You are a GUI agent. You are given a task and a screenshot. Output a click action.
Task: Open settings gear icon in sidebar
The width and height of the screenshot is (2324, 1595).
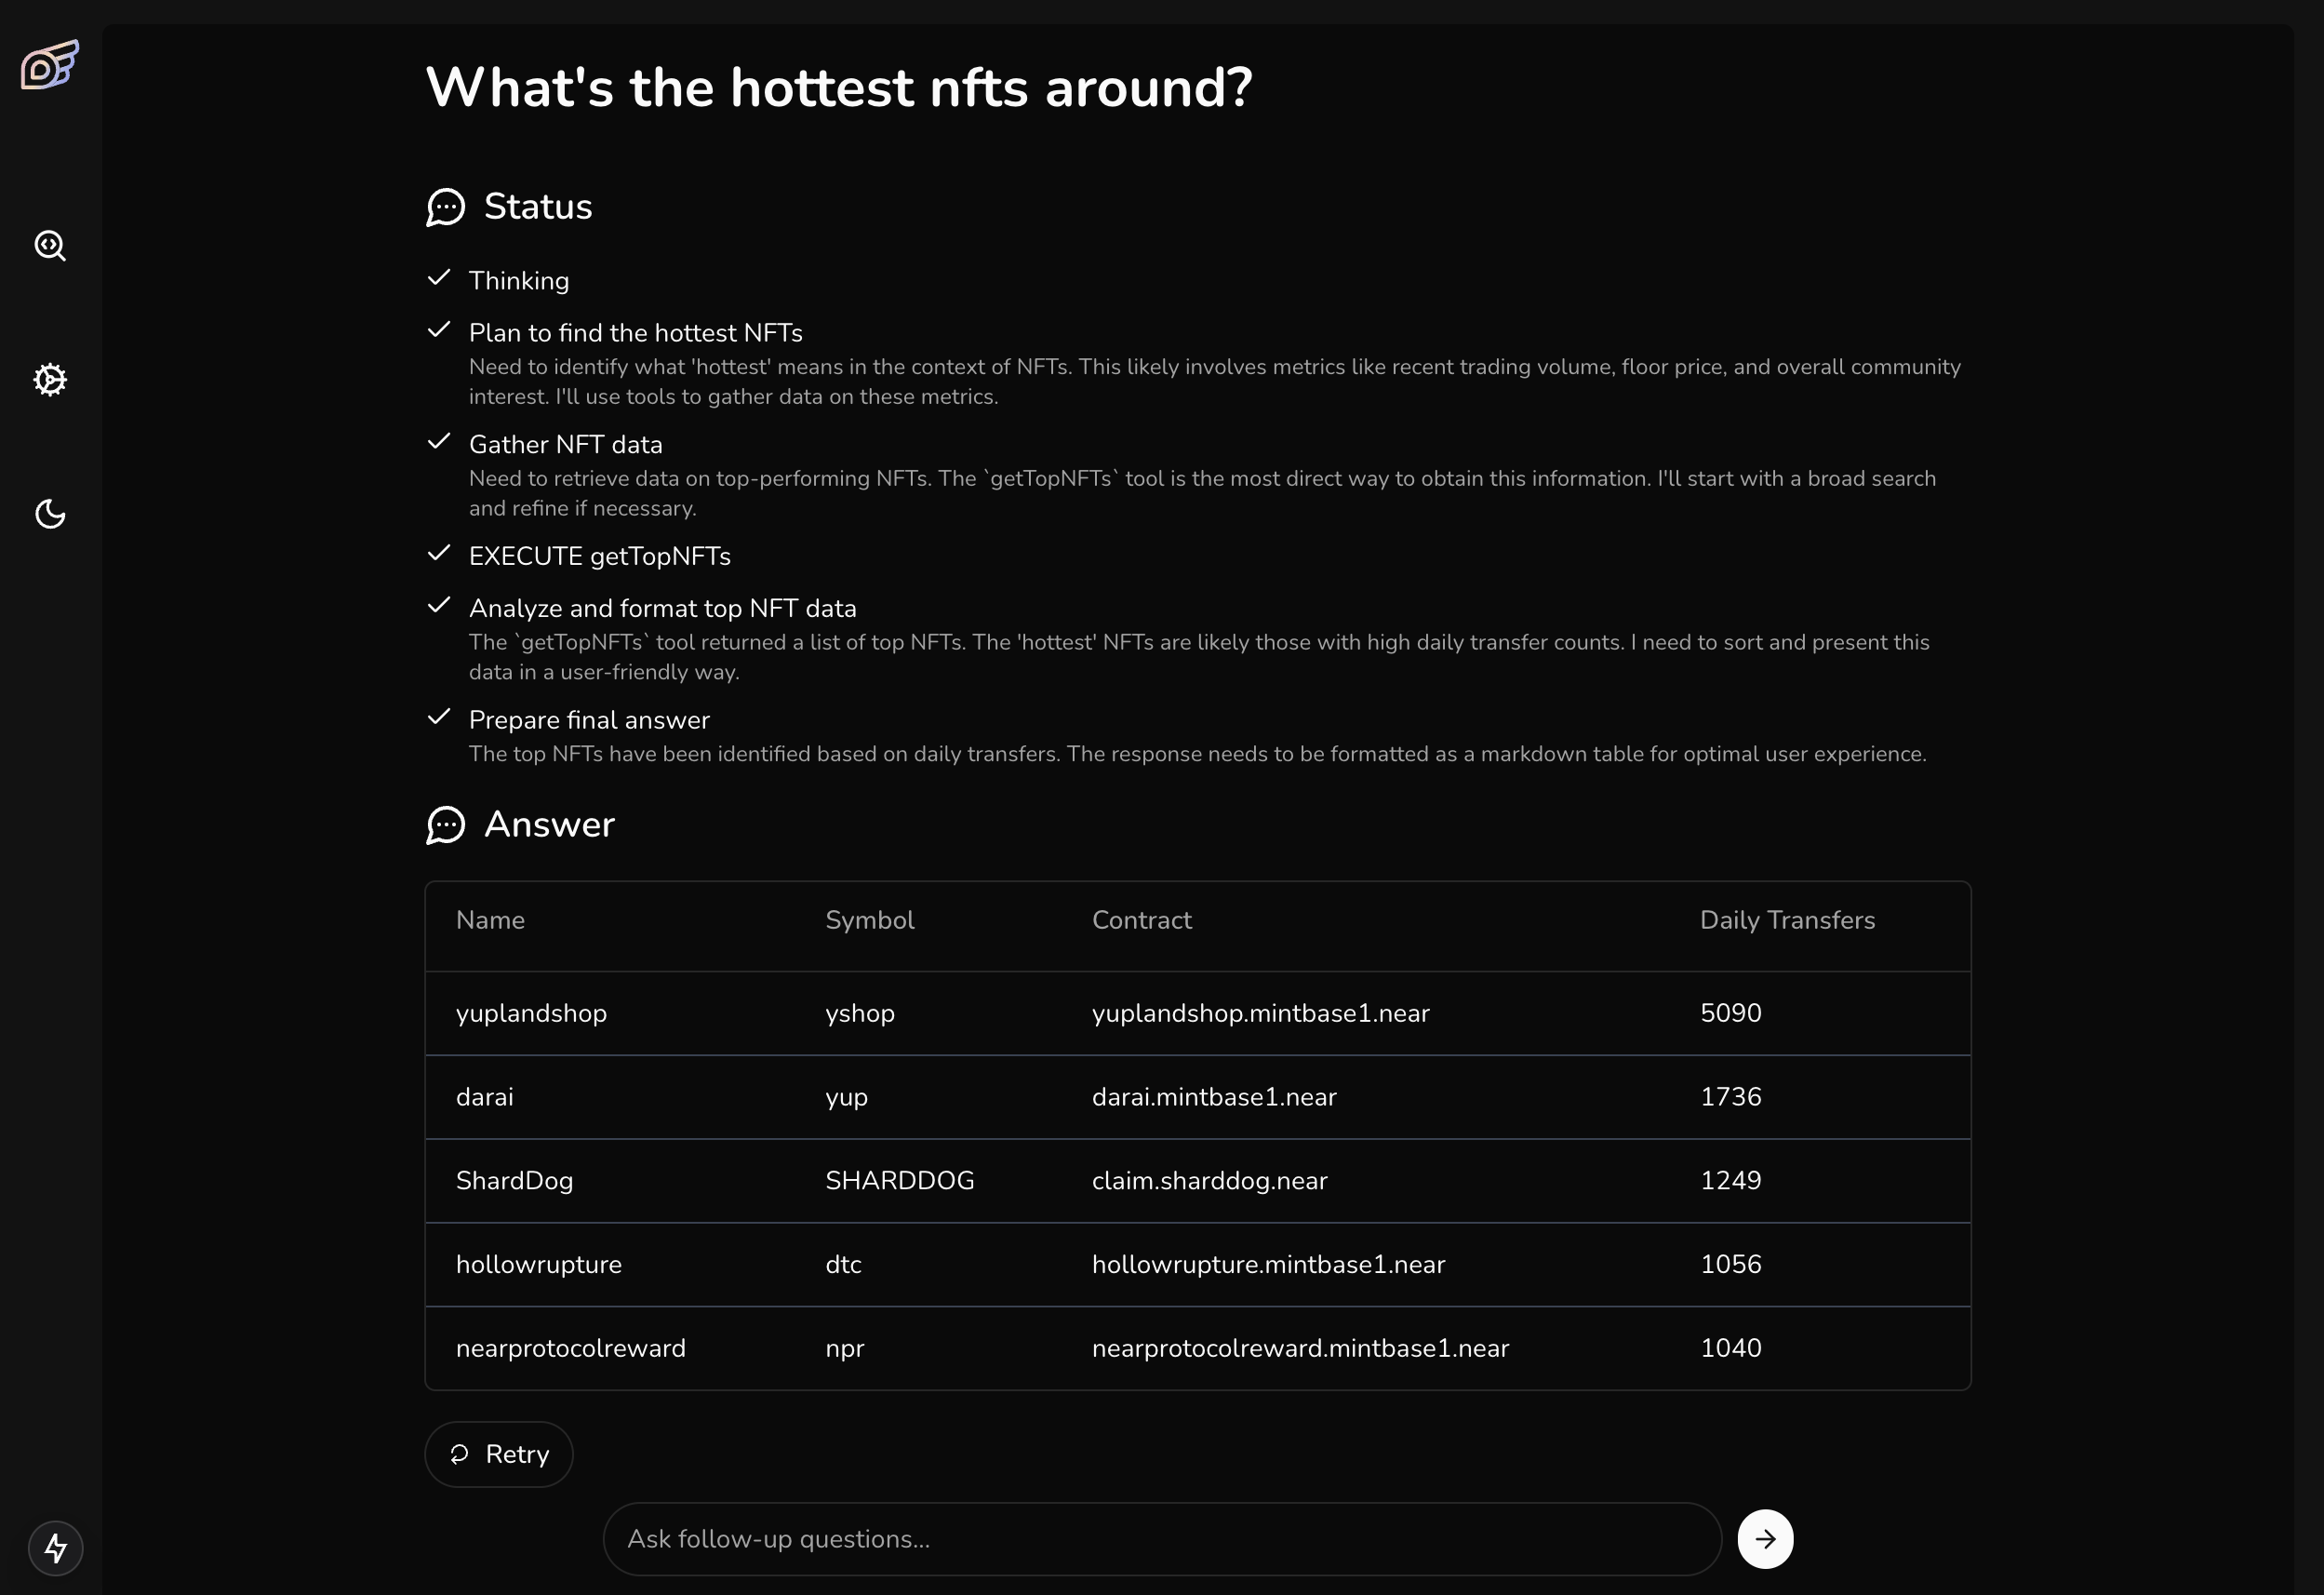tap(50, 380)
